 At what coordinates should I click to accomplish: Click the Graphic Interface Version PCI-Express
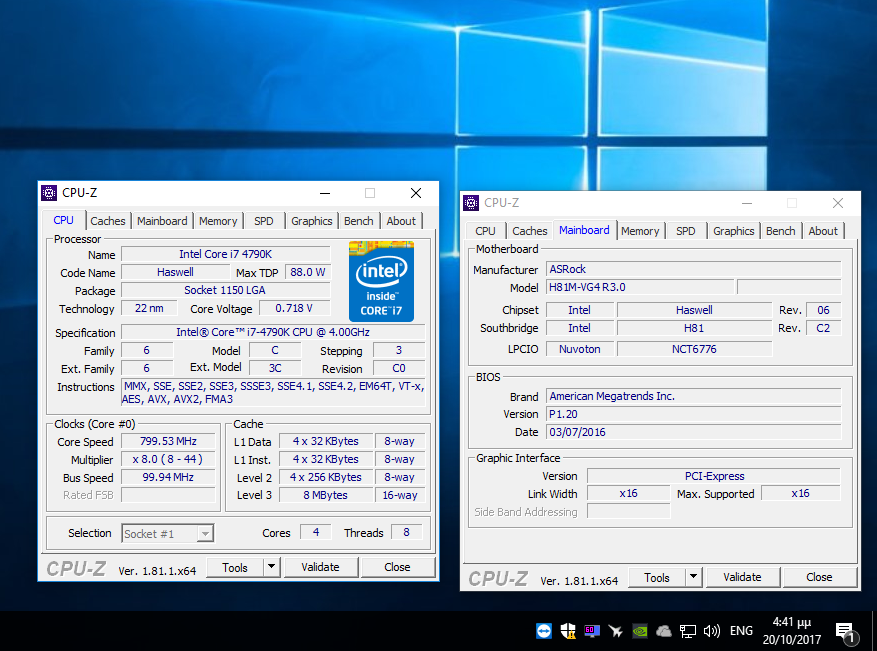pyautogui.click(x=714, y=476)
